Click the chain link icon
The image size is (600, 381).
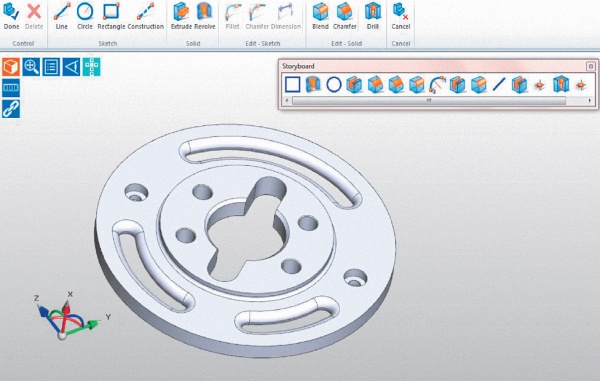[x=11, y=109]
